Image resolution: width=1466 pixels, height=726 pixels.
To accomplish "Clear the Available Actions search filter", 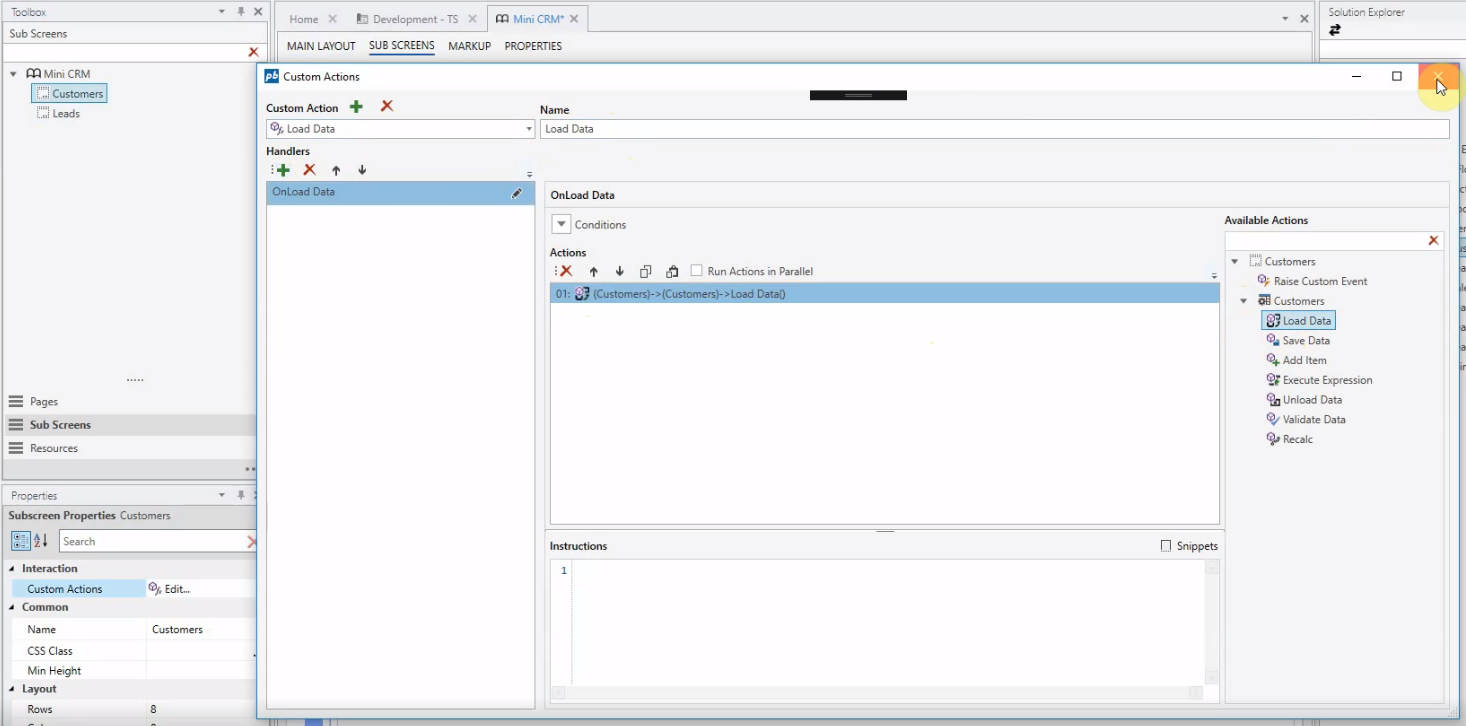I will click(1433, 241).
